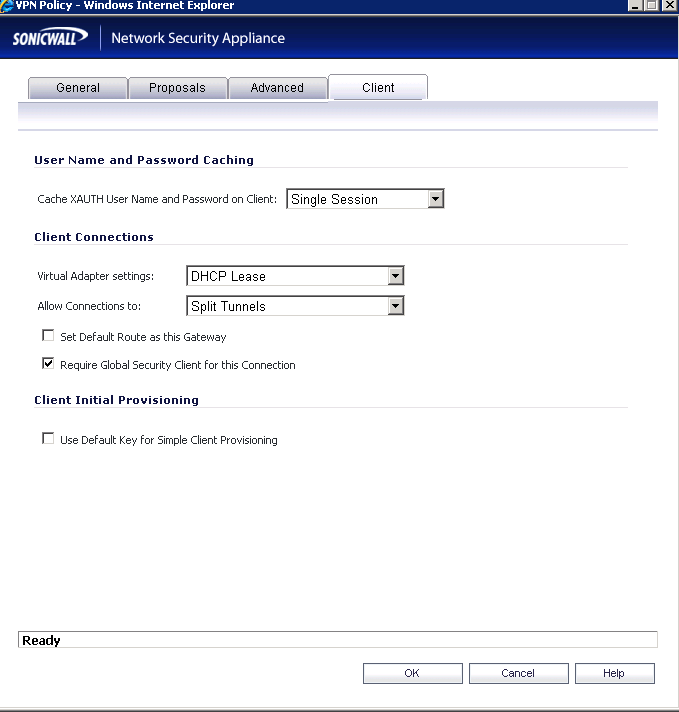Click the Client Connections heading
Screen dimensions: 679x712
94,237
